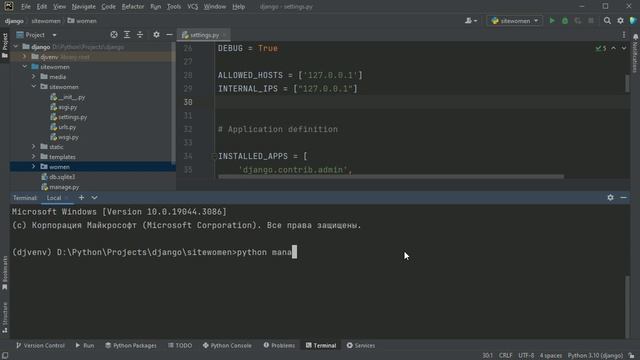Open the VCS menu
640x360 pixels.
point(192,7)
